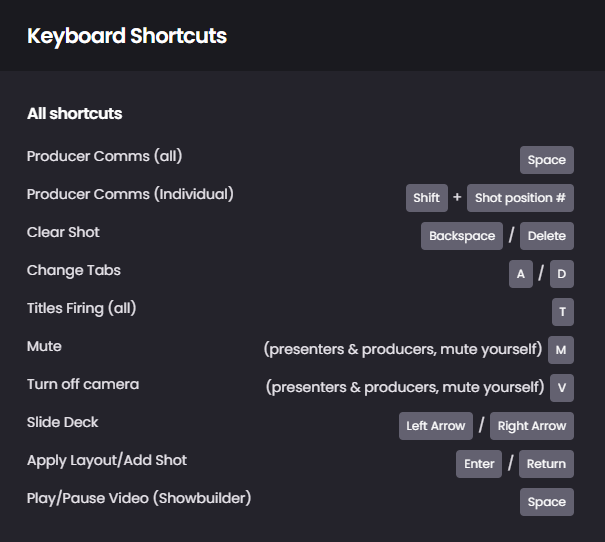Screen dimensions: 605x542
Task: Select the A key for Change Tabs
Action: [x=521, y=274]
